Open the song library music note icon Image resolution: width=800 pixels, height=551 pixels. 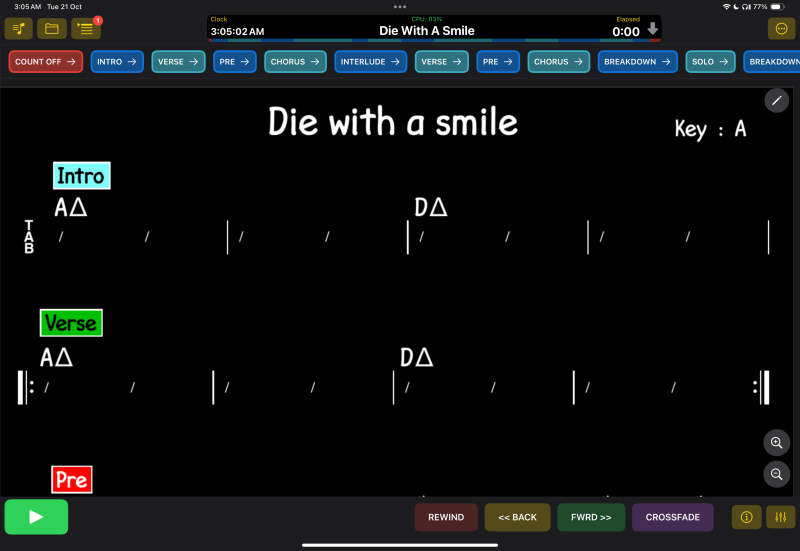pos(19,29)
